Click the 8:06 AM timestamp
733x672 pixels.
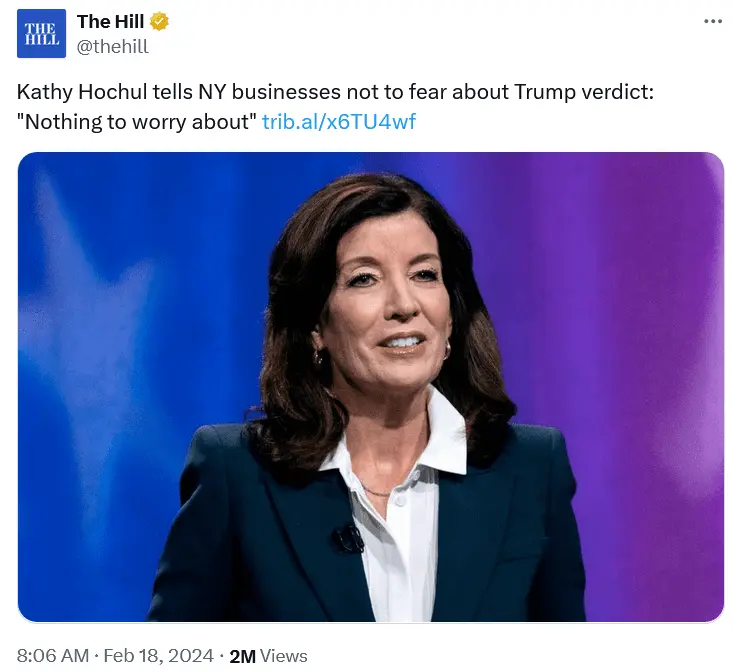pyautogui.click(x=53, y=656)
